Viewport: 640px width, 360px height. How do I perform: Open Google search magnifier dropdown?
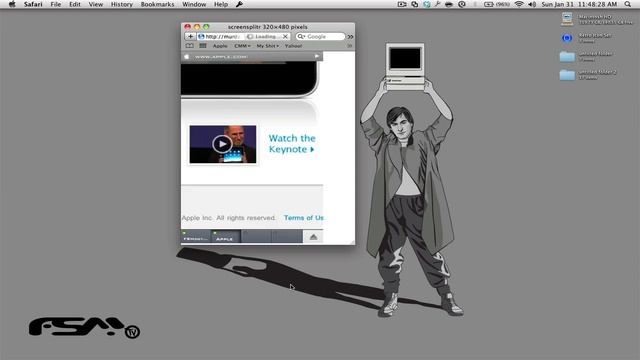pyautogui.click(x=301, y=36)
